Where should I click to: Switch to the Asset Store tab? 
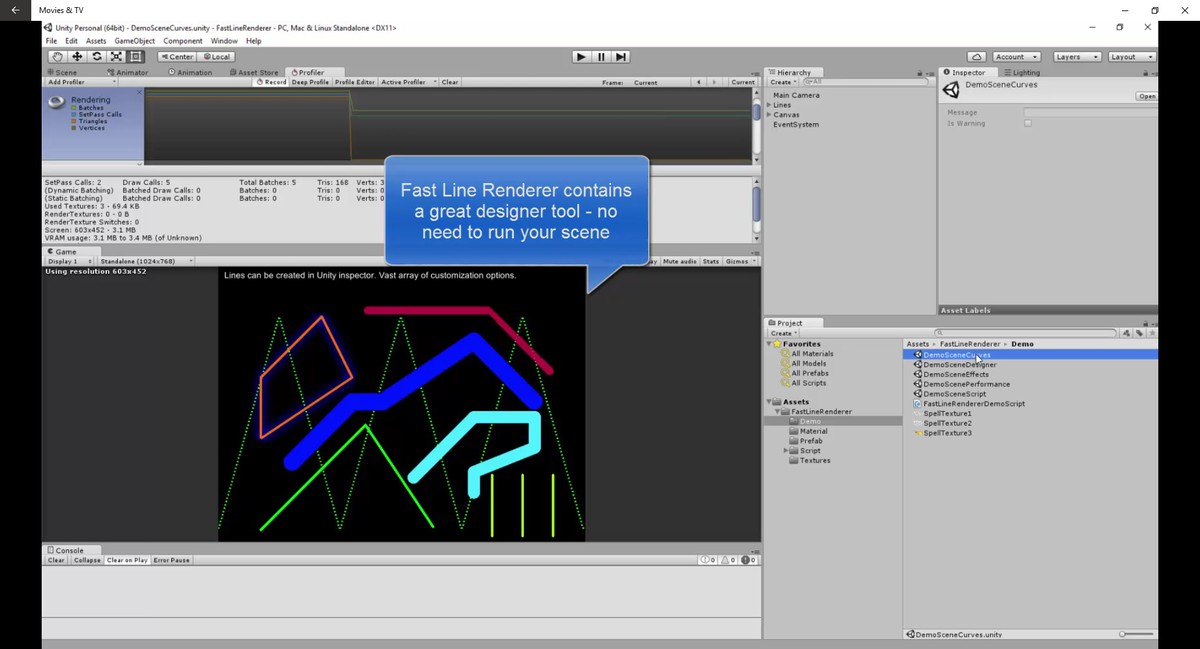[254, 73]
